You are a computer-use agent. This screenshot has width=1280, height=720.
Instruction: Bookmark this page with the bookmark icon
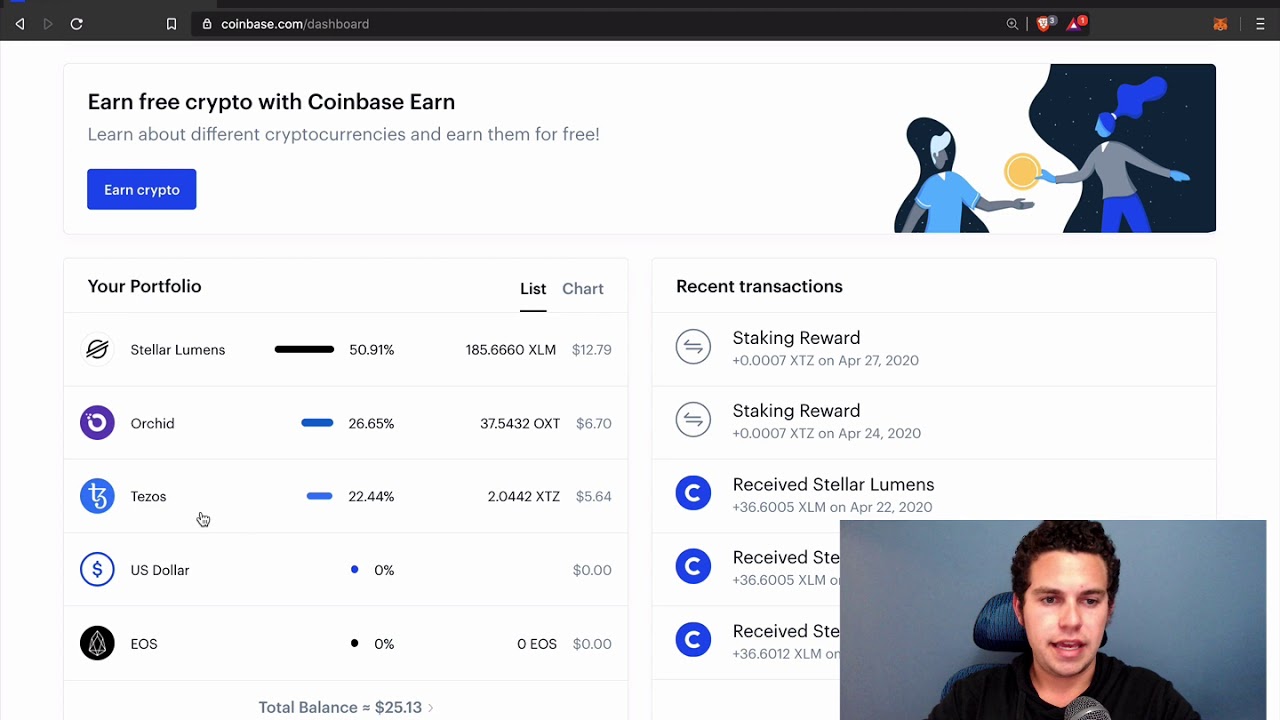[x=171, y=24]
